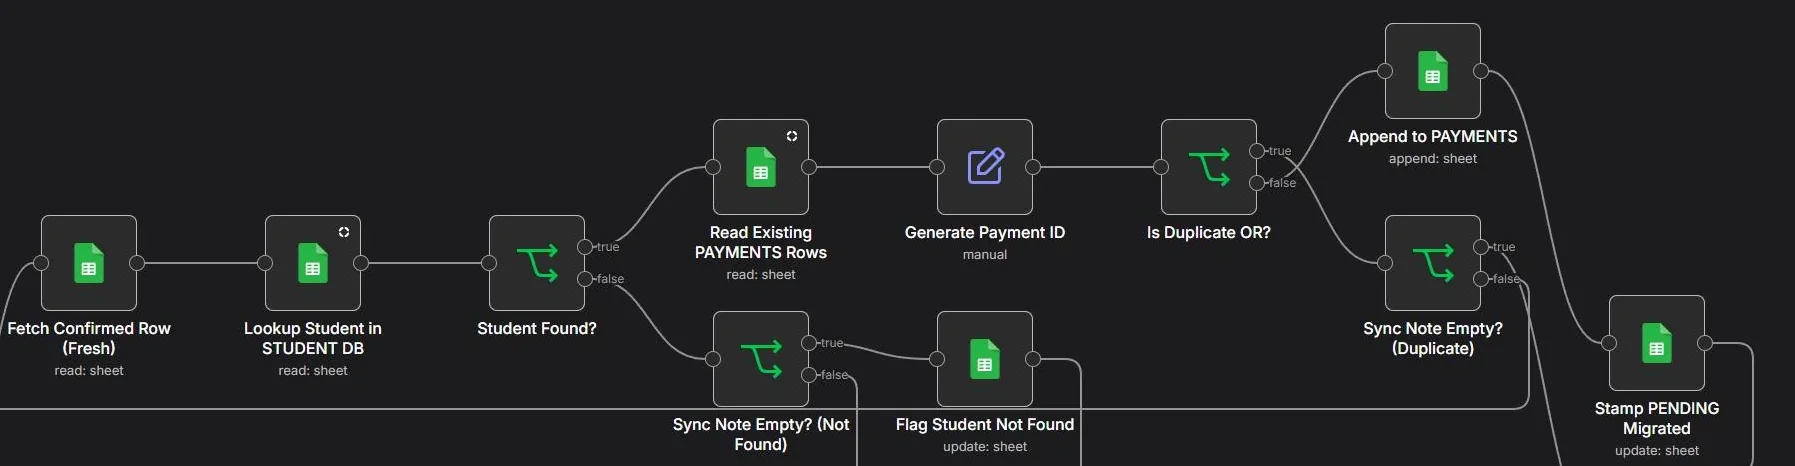Click the 'Generate Payment ID' label
This screenshot has width=1795, height=466.
(x=985, y=232)
